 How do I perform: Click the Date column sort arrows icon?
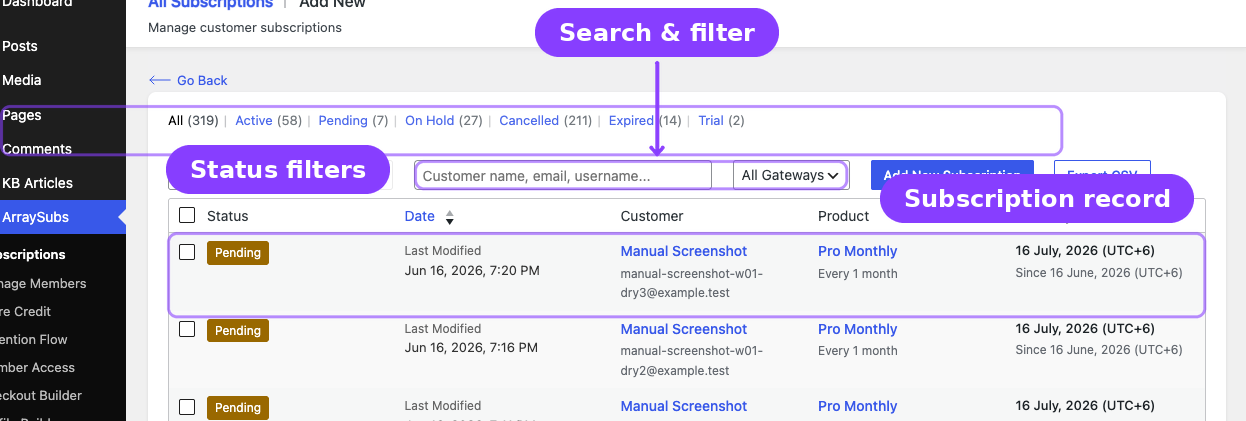pyautogui.click(x=450, y=217)
